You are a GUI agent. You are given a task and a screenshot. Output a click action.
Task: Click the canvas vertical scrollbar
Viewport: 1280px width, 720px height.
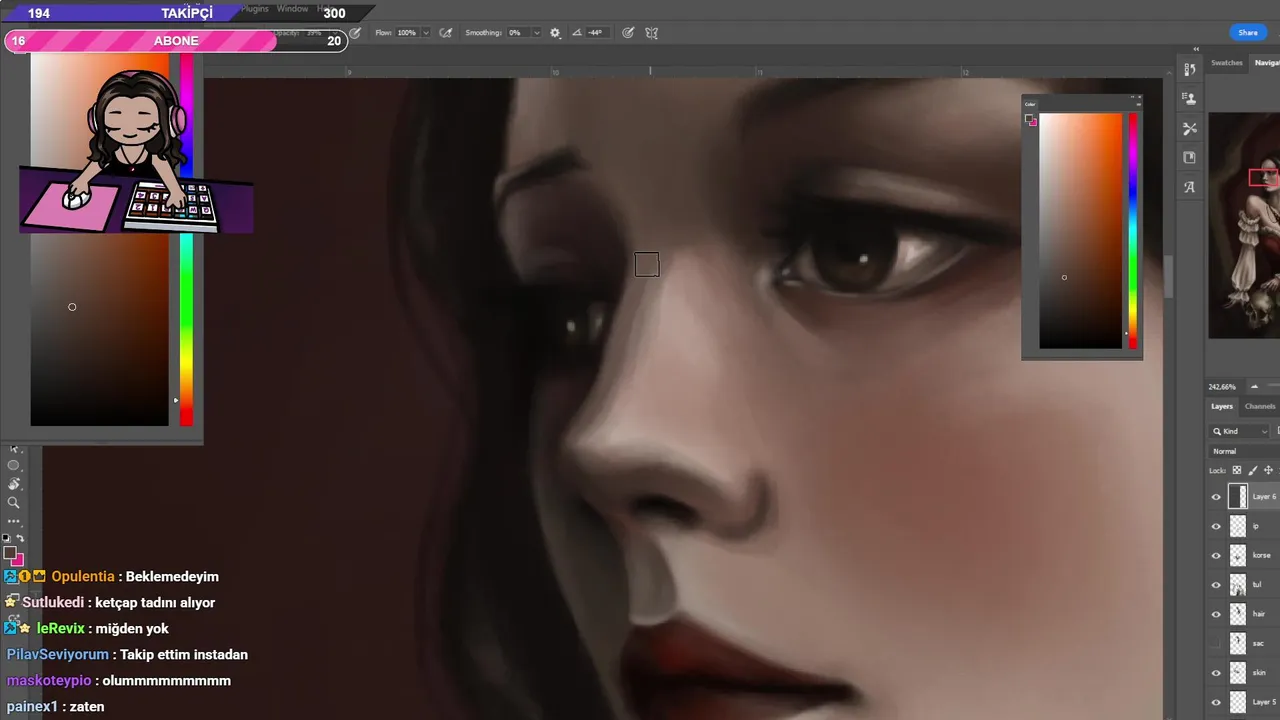(x=1168, y=277)
